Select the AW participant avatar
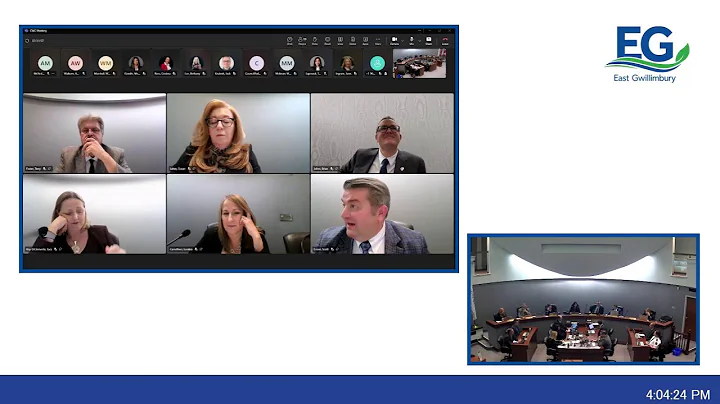Image resolution: width=720 pixels, height=404 pixels. click(x=75, y=63)
